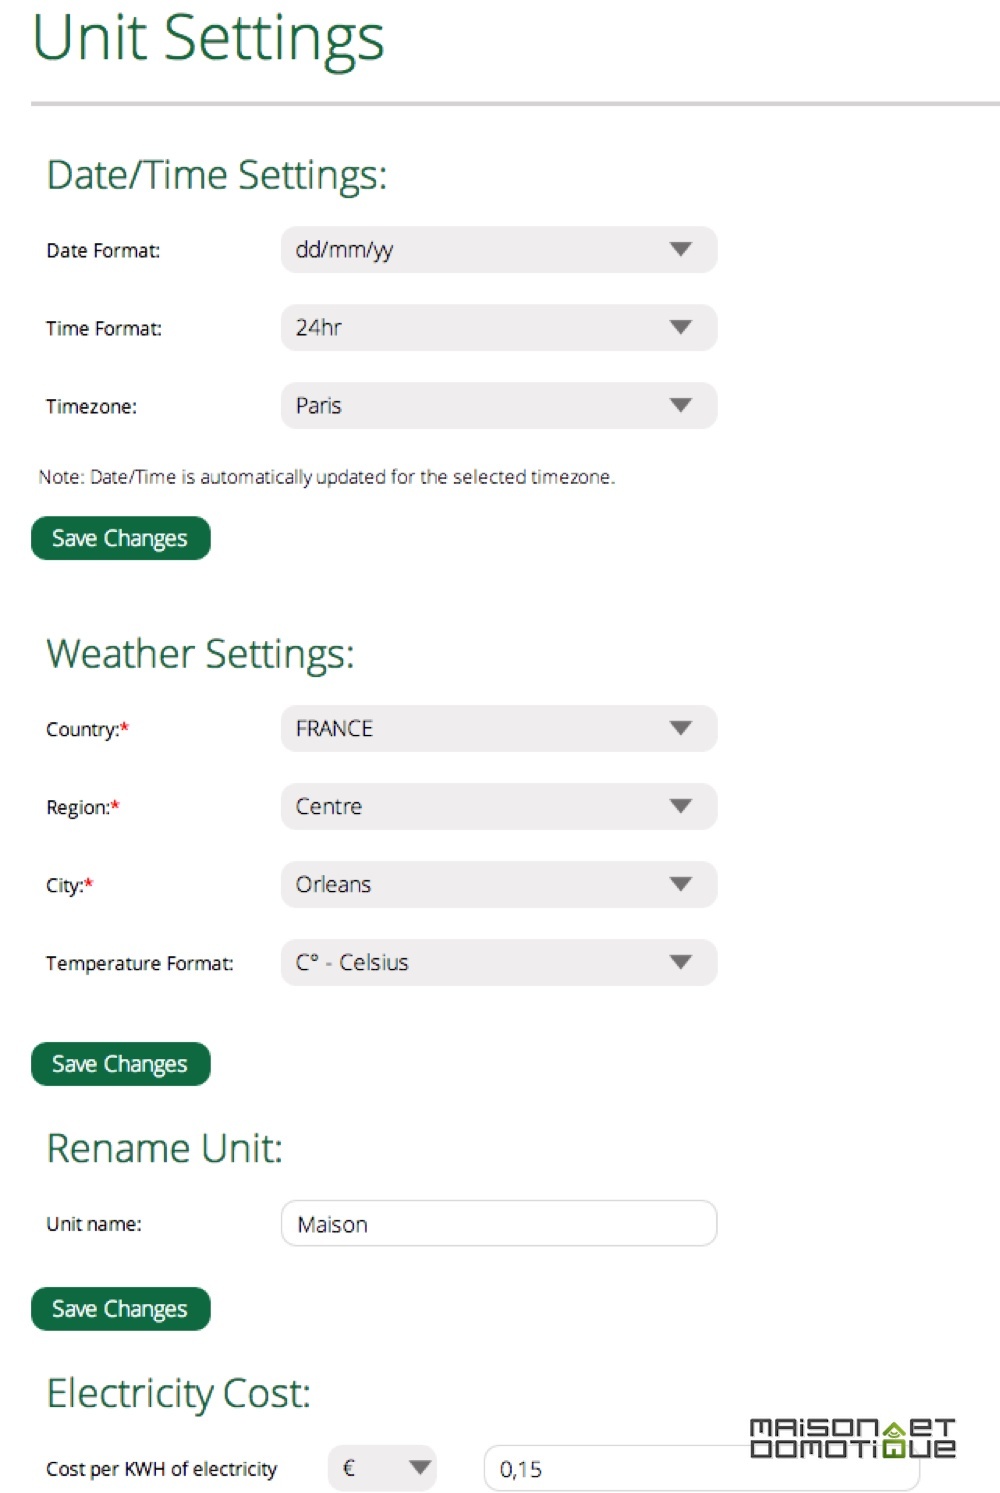This screenshot has height=1493, width=1000.
Task: Open the Time Format dropdown showing 24hr
Action: (x=499, y=327)
